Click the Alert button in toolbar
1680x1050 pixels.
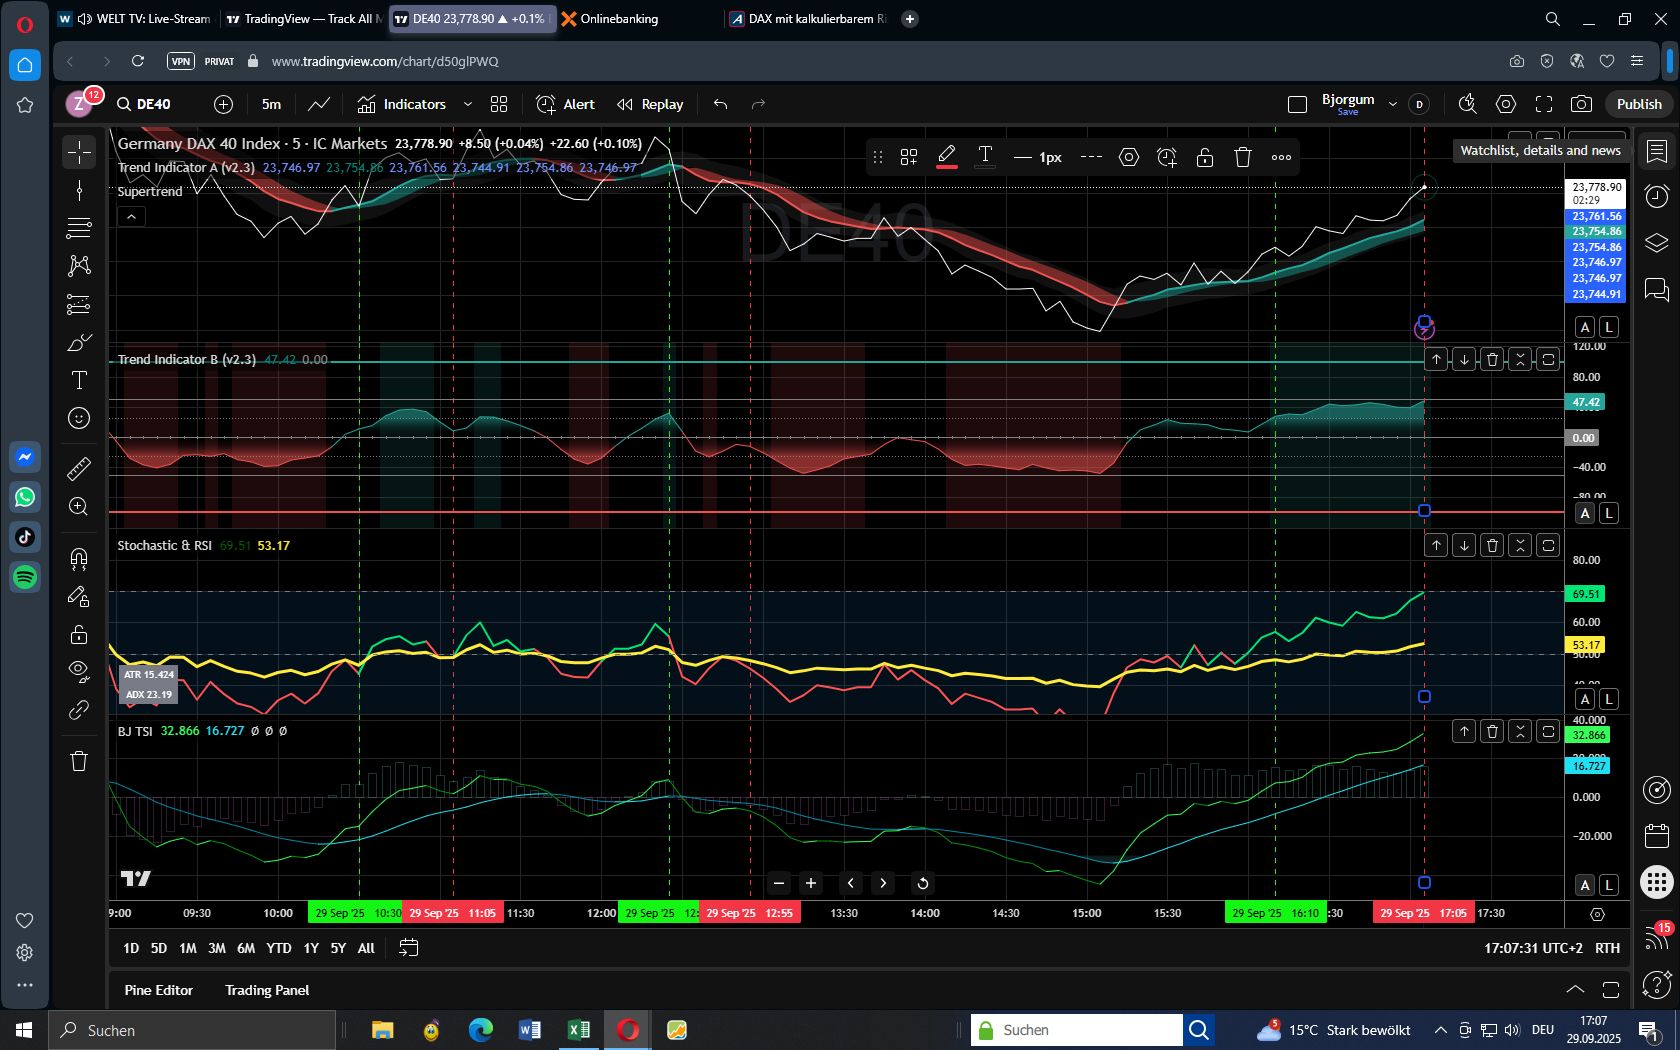(x=566, y=104)
